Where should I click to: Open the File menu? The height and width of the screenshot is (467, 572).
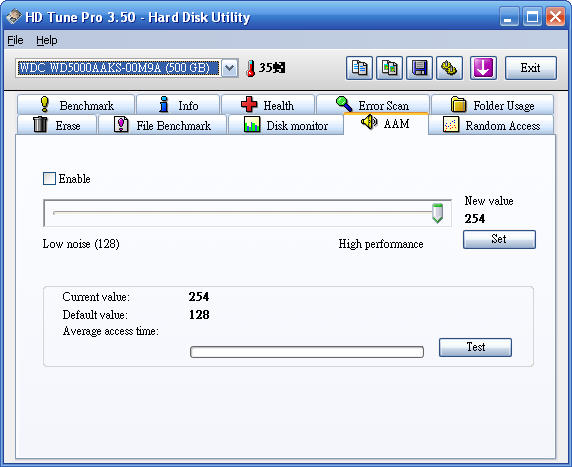point(15,40)
